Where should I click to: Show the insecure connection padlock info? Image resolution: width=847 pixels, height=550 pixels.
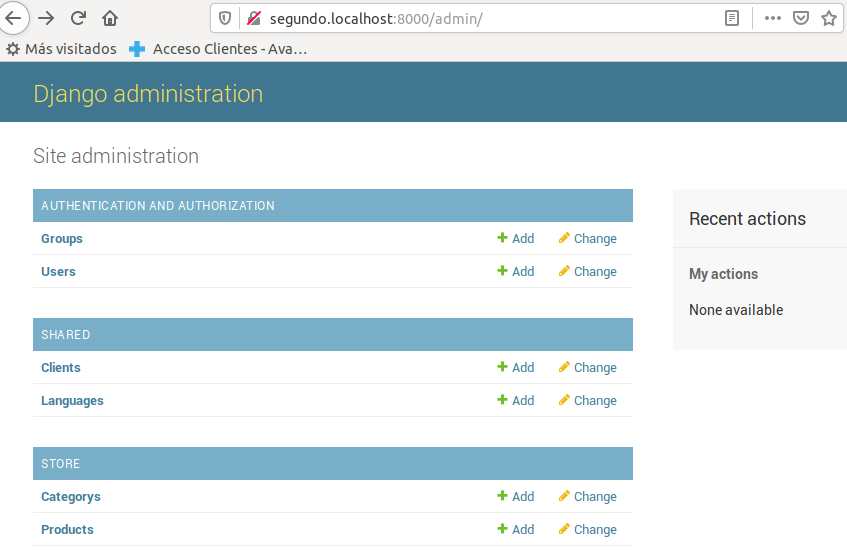254,18
